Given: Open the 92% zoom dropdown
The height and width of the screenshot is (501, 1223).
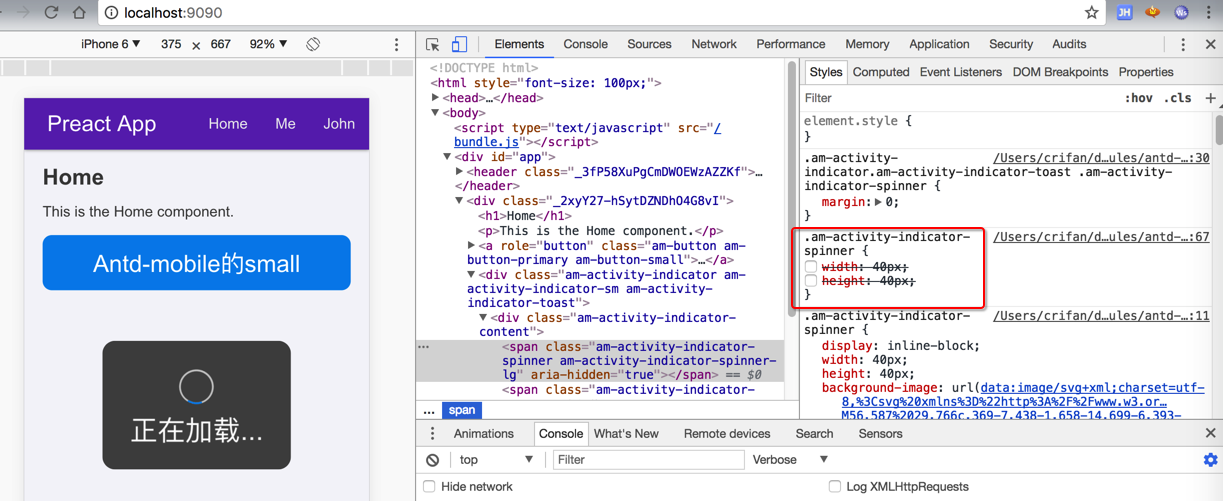Looking at the screenshot, I should coord(268,44).
